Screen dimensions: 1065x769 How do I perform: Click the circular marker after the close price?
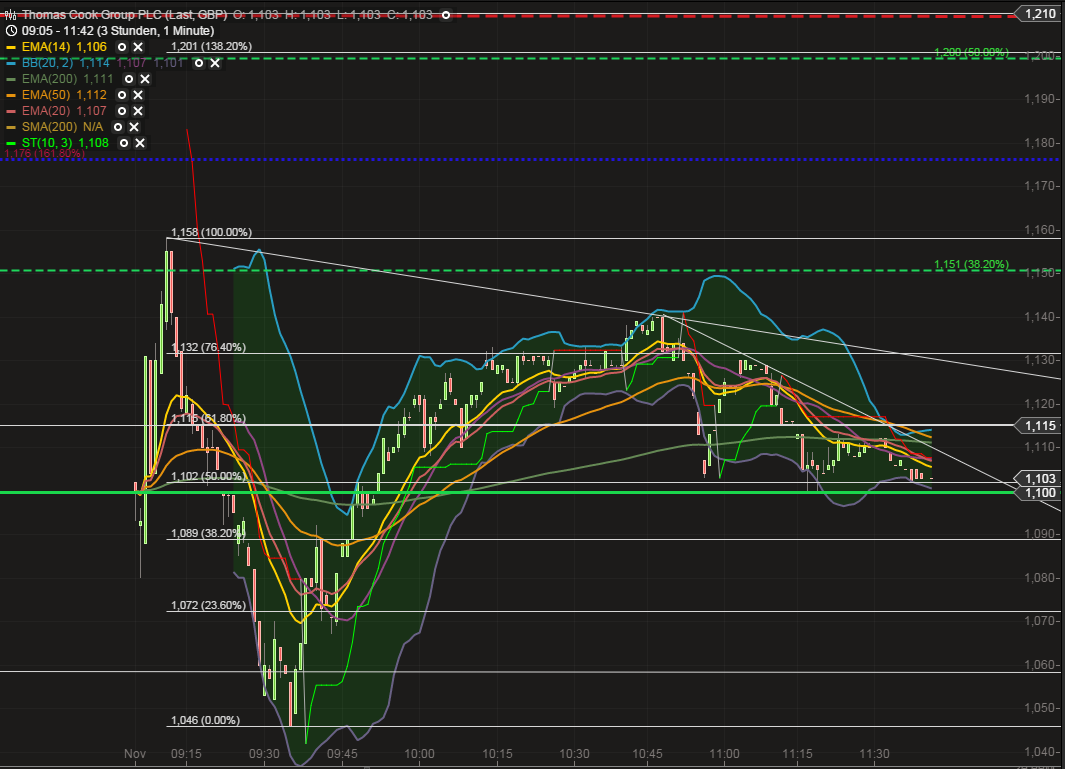444,16
